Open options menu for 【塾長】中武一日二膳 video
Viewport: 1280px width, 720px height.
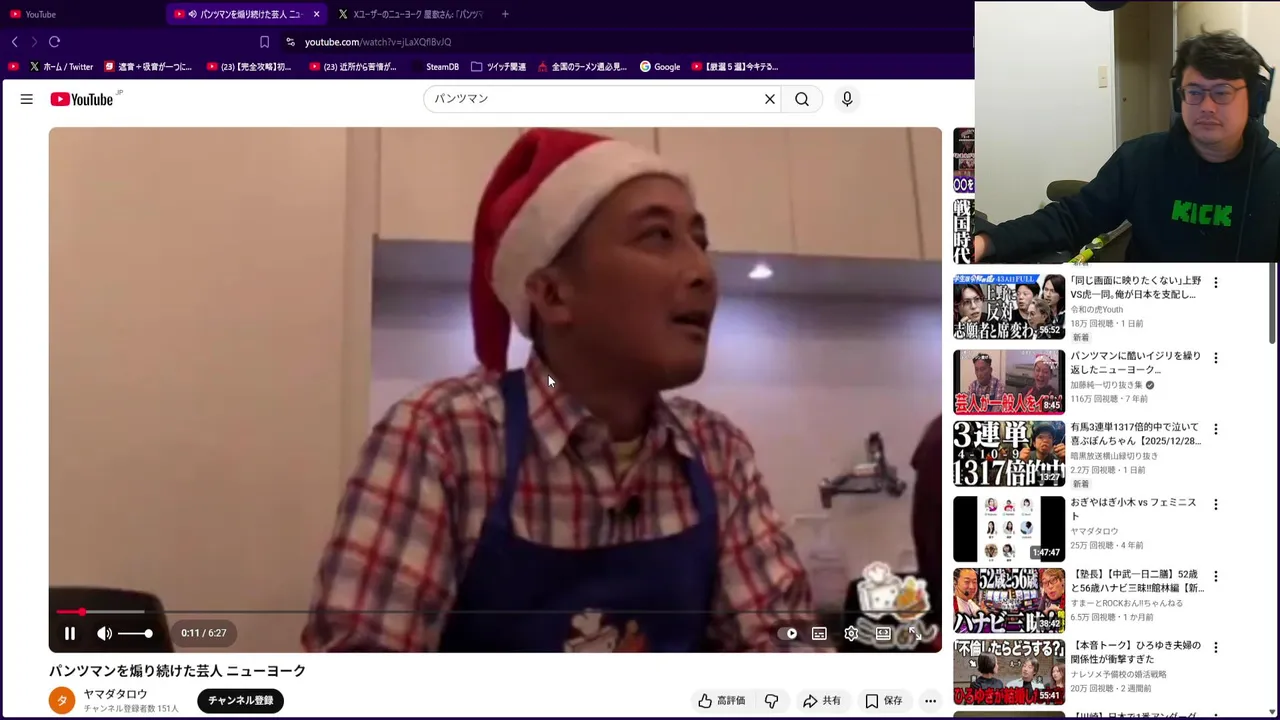[1216, 577]
